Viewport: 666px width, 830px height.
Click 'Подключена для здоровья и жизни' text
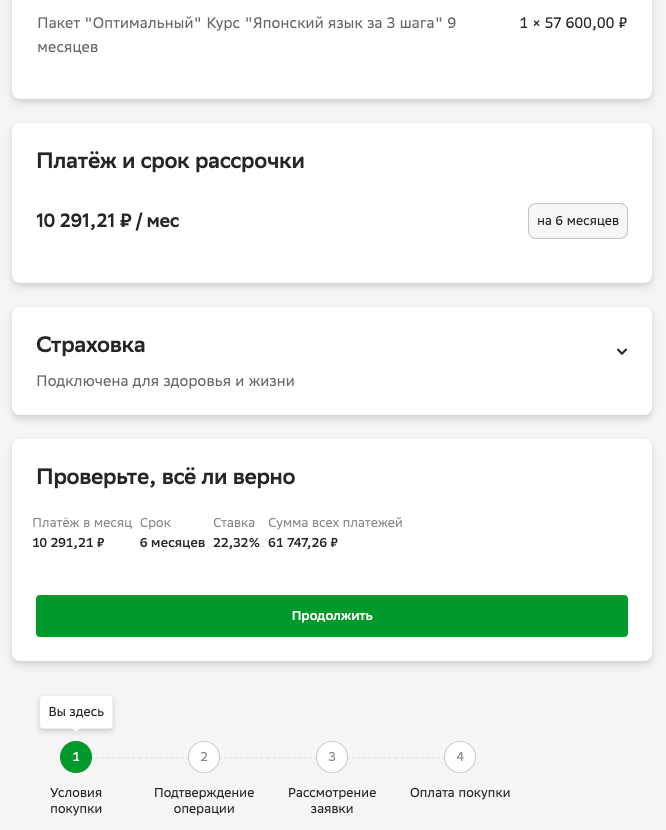coord(165,381)
